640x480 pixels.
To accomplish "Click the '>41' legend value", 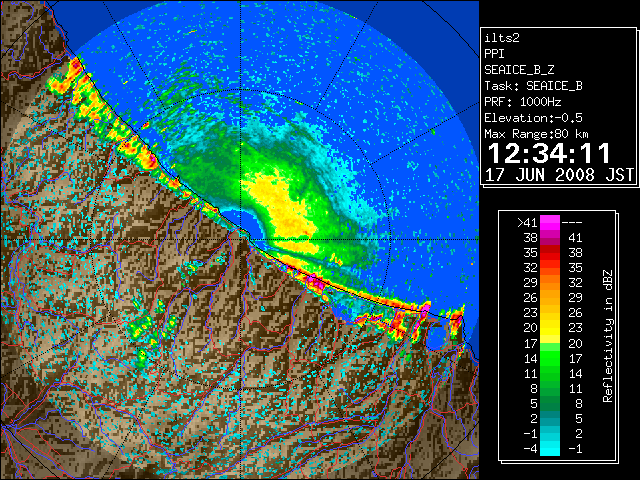I will 527,222.
